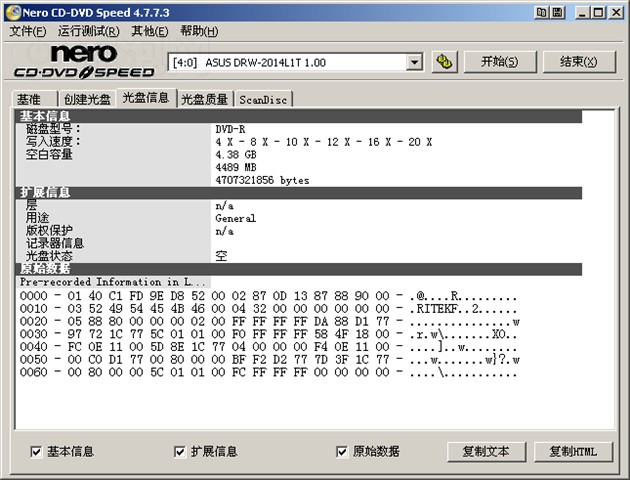Click the 写入速度 label
630x480 pixels.
(x=53, y=142)
